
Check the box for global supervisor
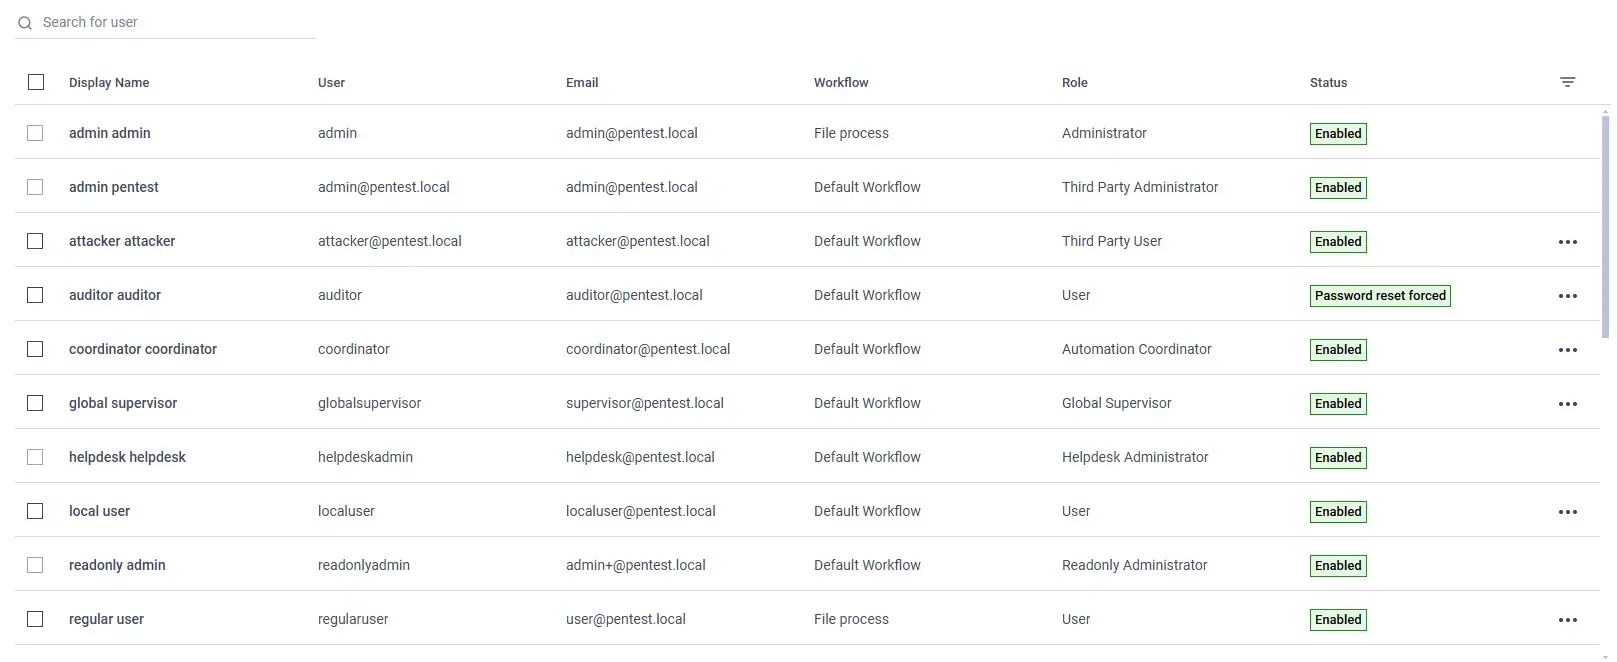pyautogui.click(x=35, y=403)
